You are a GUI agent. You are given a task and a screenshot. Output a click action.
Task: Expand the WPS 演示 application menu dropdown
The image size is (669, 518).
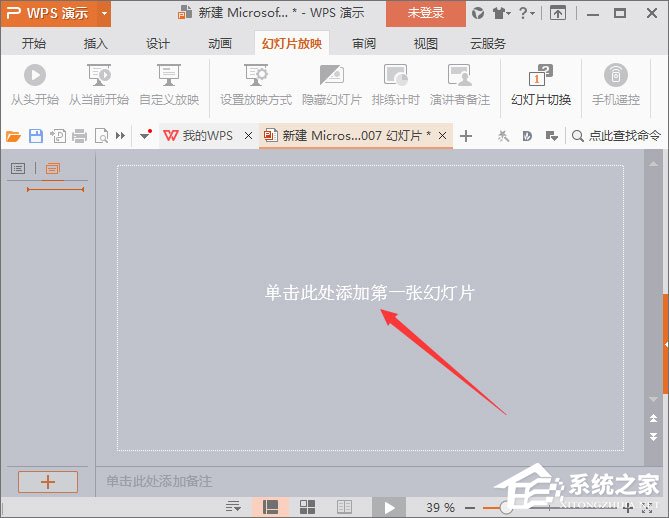(x=104, y=13)
